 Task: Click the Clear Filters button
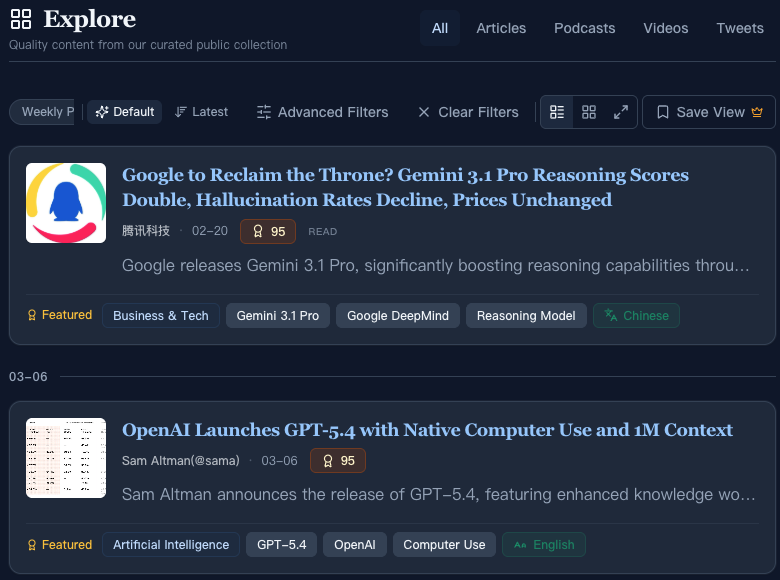point(468,112)
